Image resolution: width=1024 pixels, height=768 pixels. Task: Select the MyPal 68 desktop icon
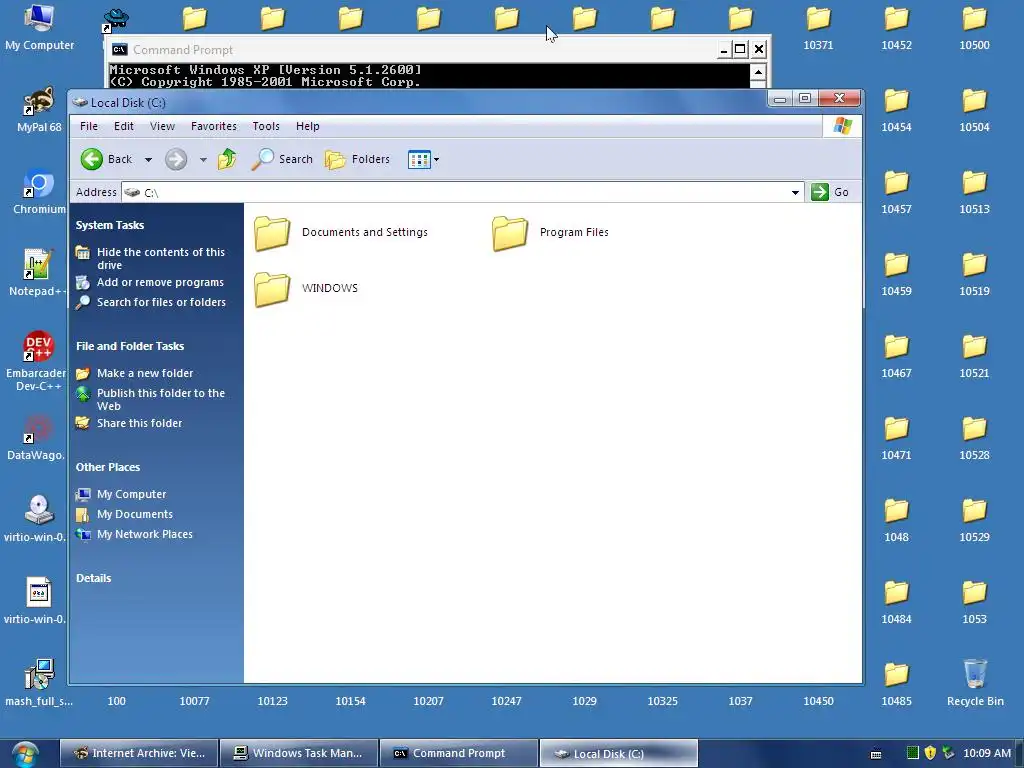(x=39, y=110)
